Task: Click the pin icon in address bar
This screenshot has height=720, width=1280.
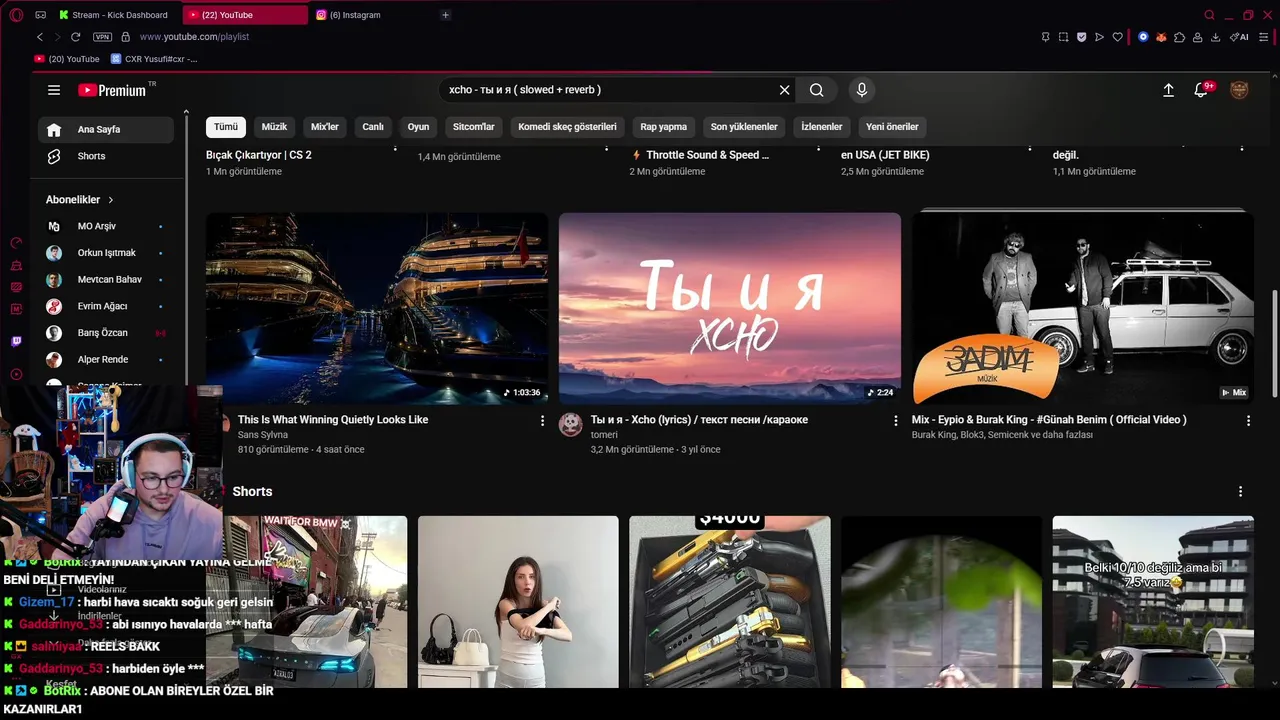Action: click(1046, 37)
